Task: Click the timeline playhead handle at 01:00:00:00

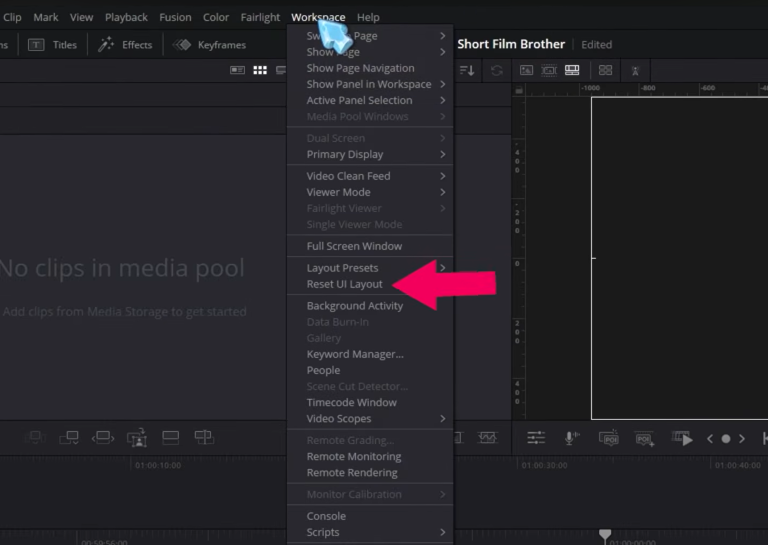Action: click(605, 534)
